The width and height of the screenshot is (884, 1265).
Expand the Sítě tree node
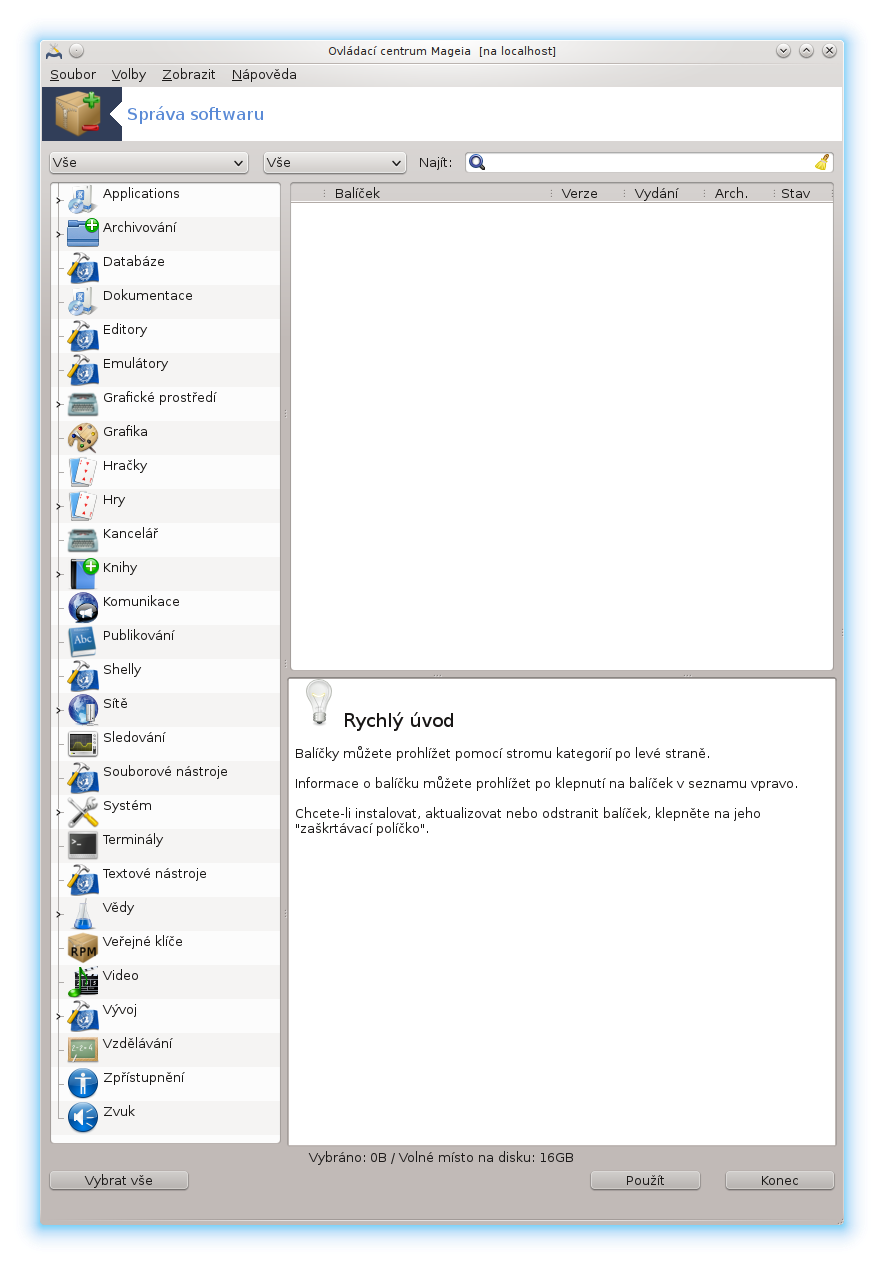click(x=59, y=710)
